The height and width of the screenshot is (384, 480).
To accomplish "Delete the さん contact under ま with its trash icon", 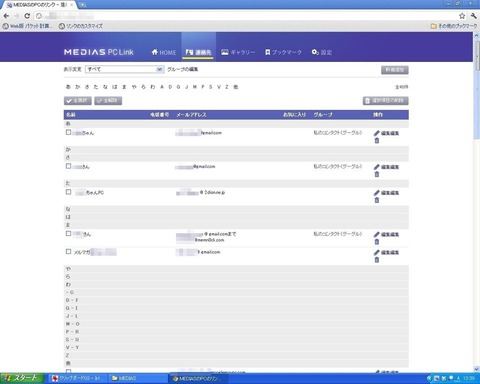I will [x=377, y=242].
